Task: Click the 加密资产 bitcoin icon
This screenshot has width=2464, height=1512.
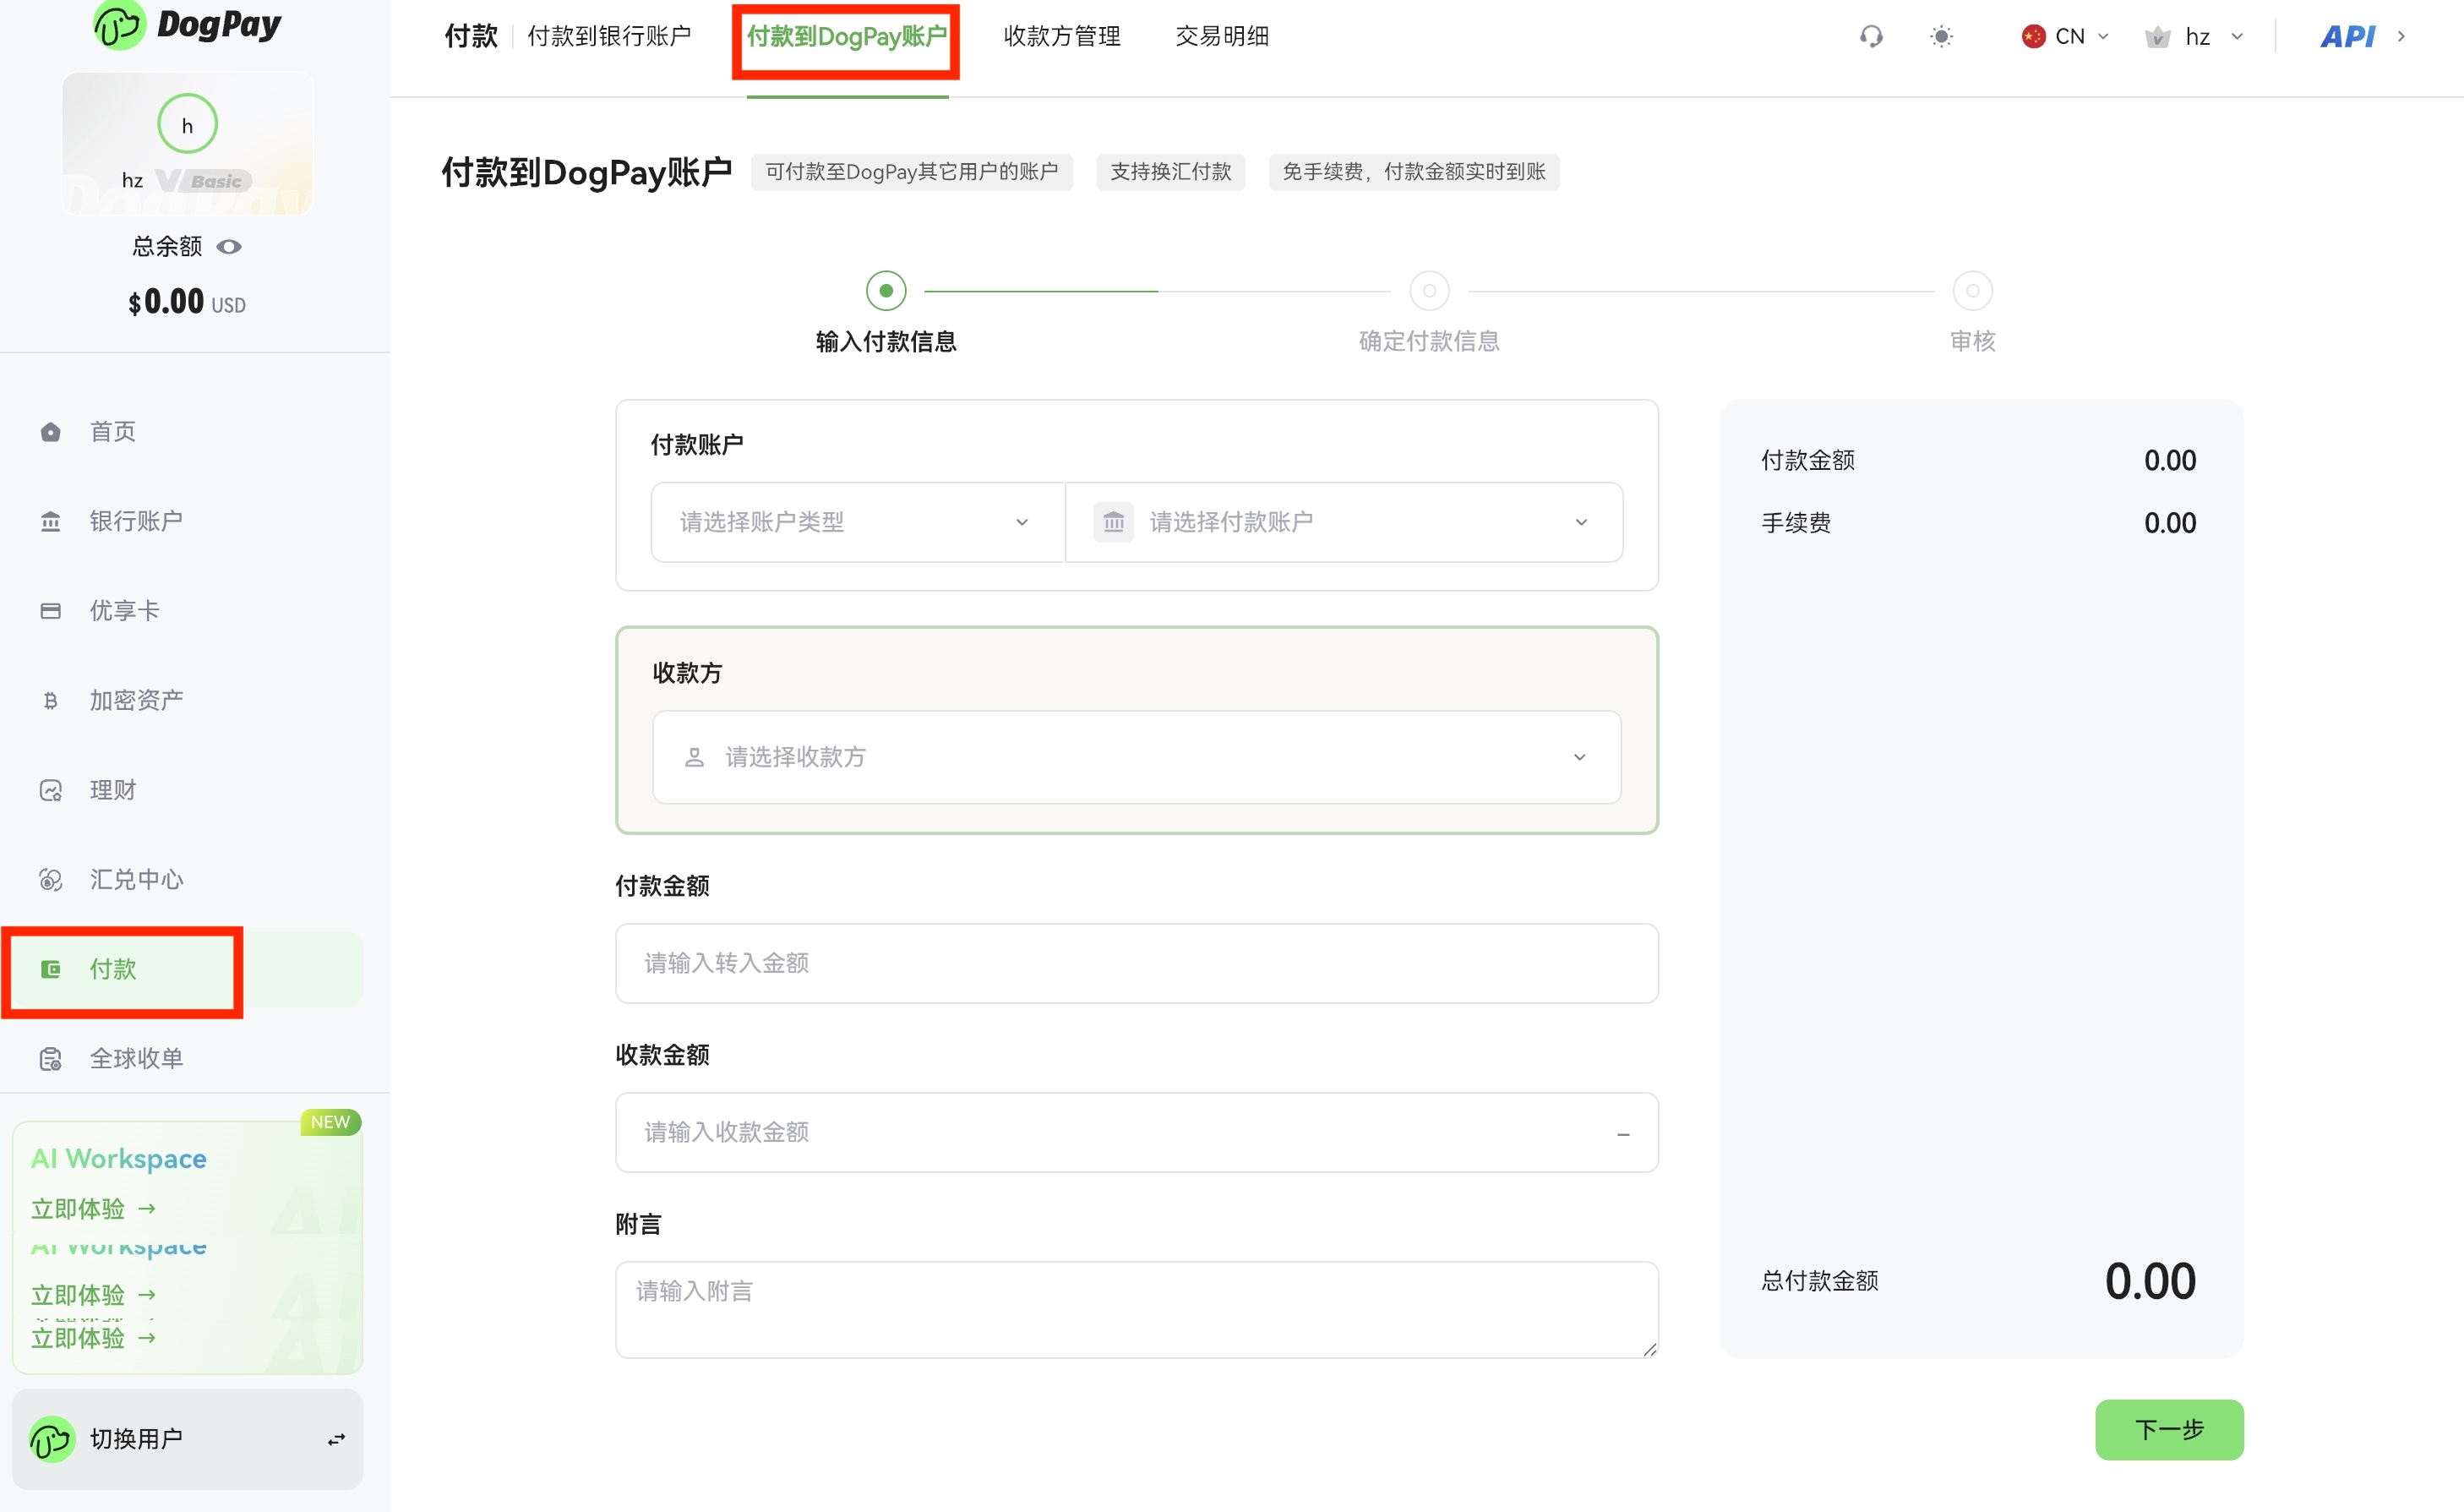Action: click(50, 700)
